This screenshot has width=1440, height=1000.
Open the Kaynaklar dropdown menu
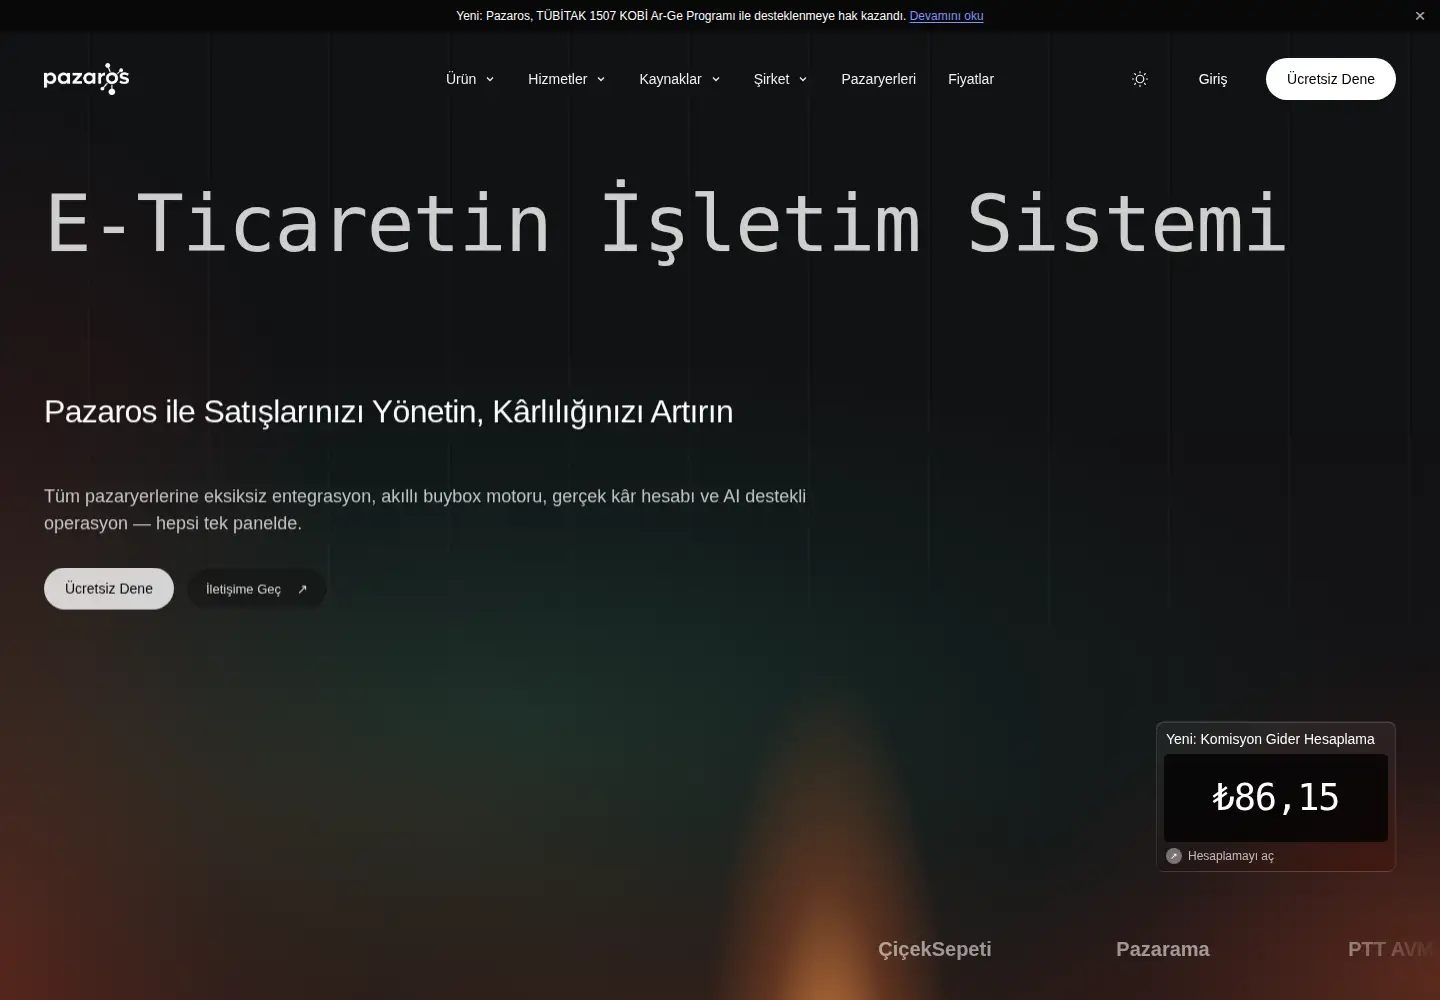680,79
